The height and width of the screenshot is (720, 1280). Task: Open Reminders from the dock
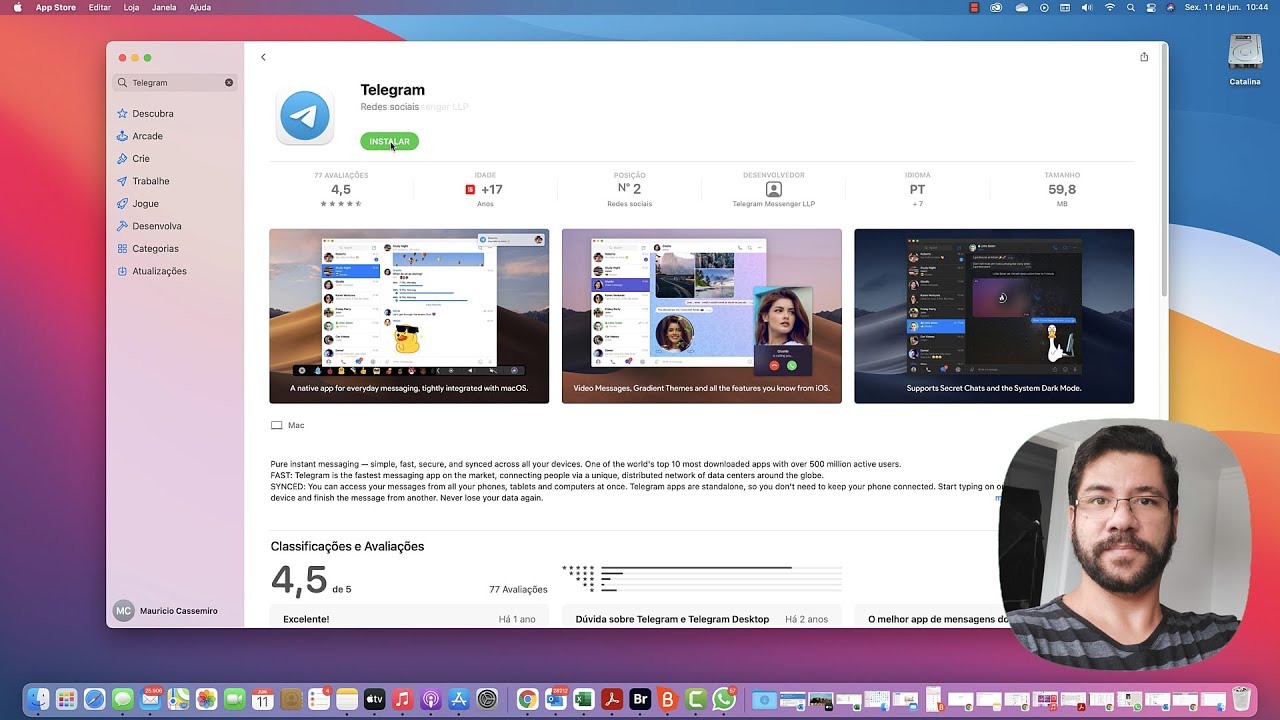tap(319, 700)
